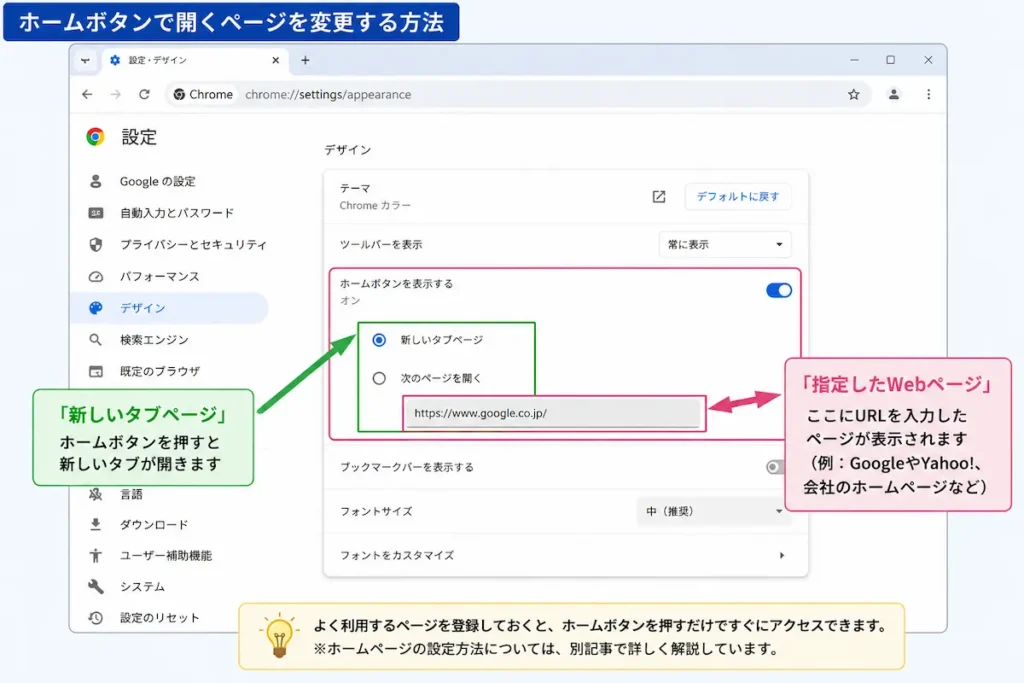This screenshot has height=683, width=1024.
Task: Toggle ホームボタンを表示する switch
Action: coord(778,291)
